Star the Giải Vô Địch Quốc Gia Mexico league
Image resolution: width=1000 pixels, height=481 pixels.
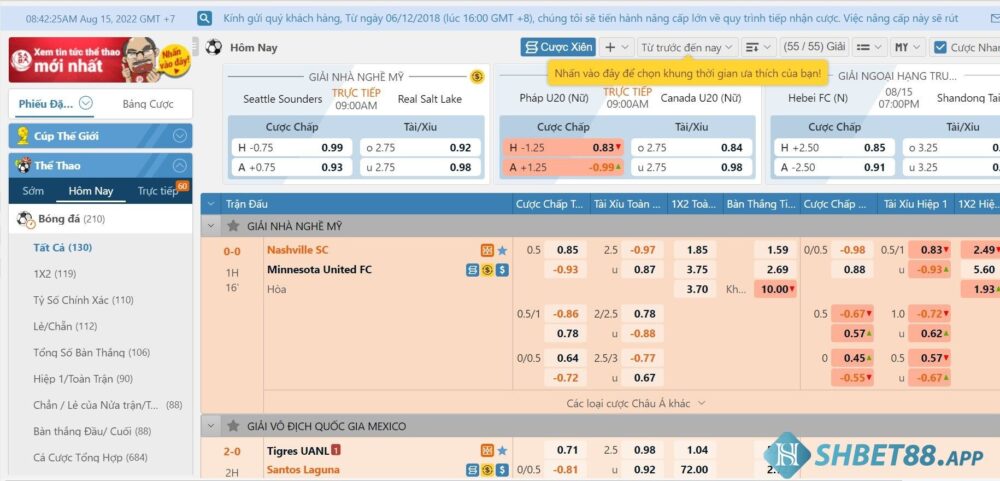point(233,426)
